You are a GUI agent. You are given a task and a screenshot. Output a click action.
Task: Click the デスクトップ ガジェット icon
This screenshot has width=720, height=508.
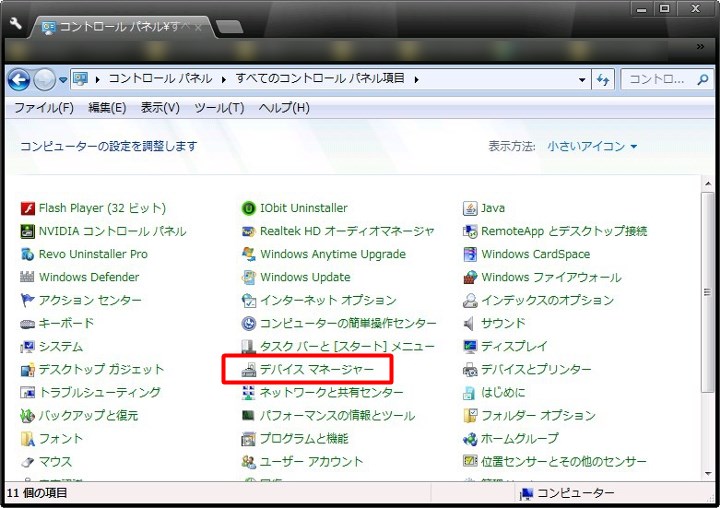click(x=28, y=370)
